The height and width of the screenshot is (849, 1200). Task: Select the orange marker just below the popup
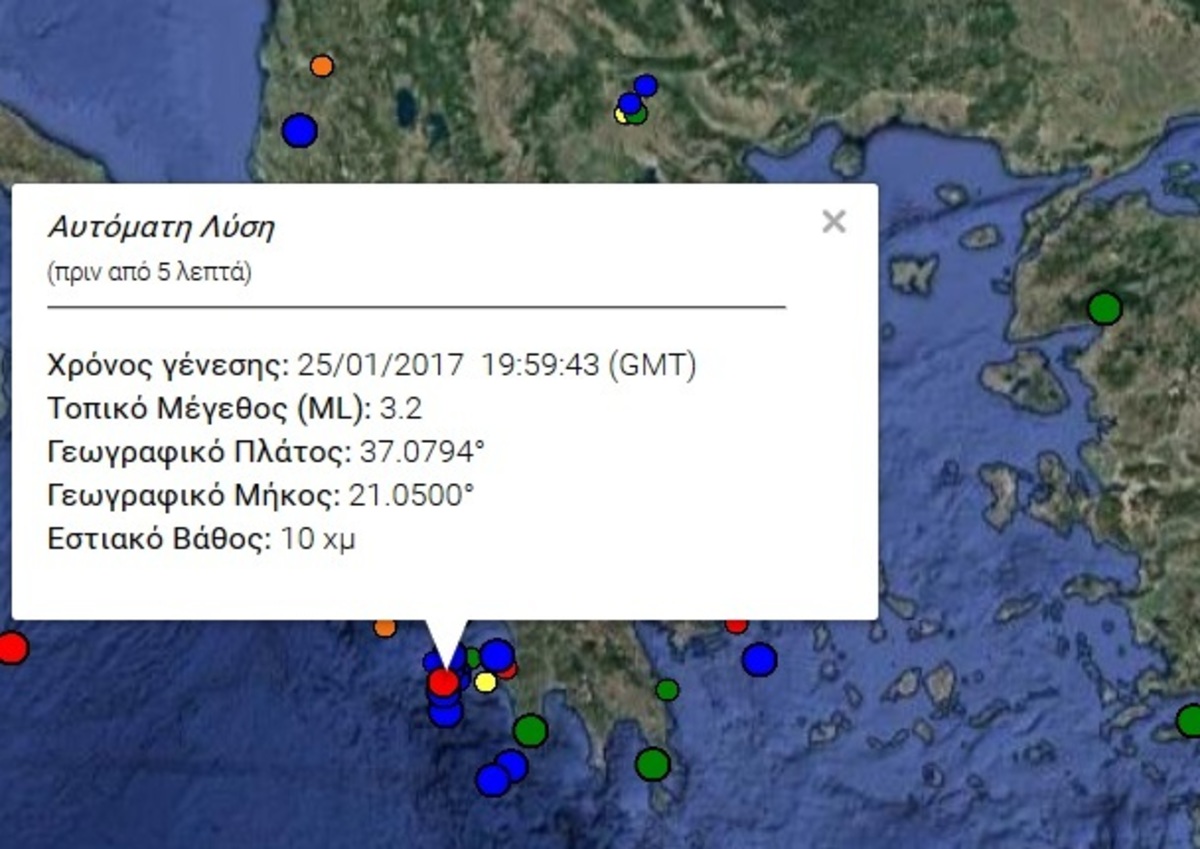pos(385,628)
